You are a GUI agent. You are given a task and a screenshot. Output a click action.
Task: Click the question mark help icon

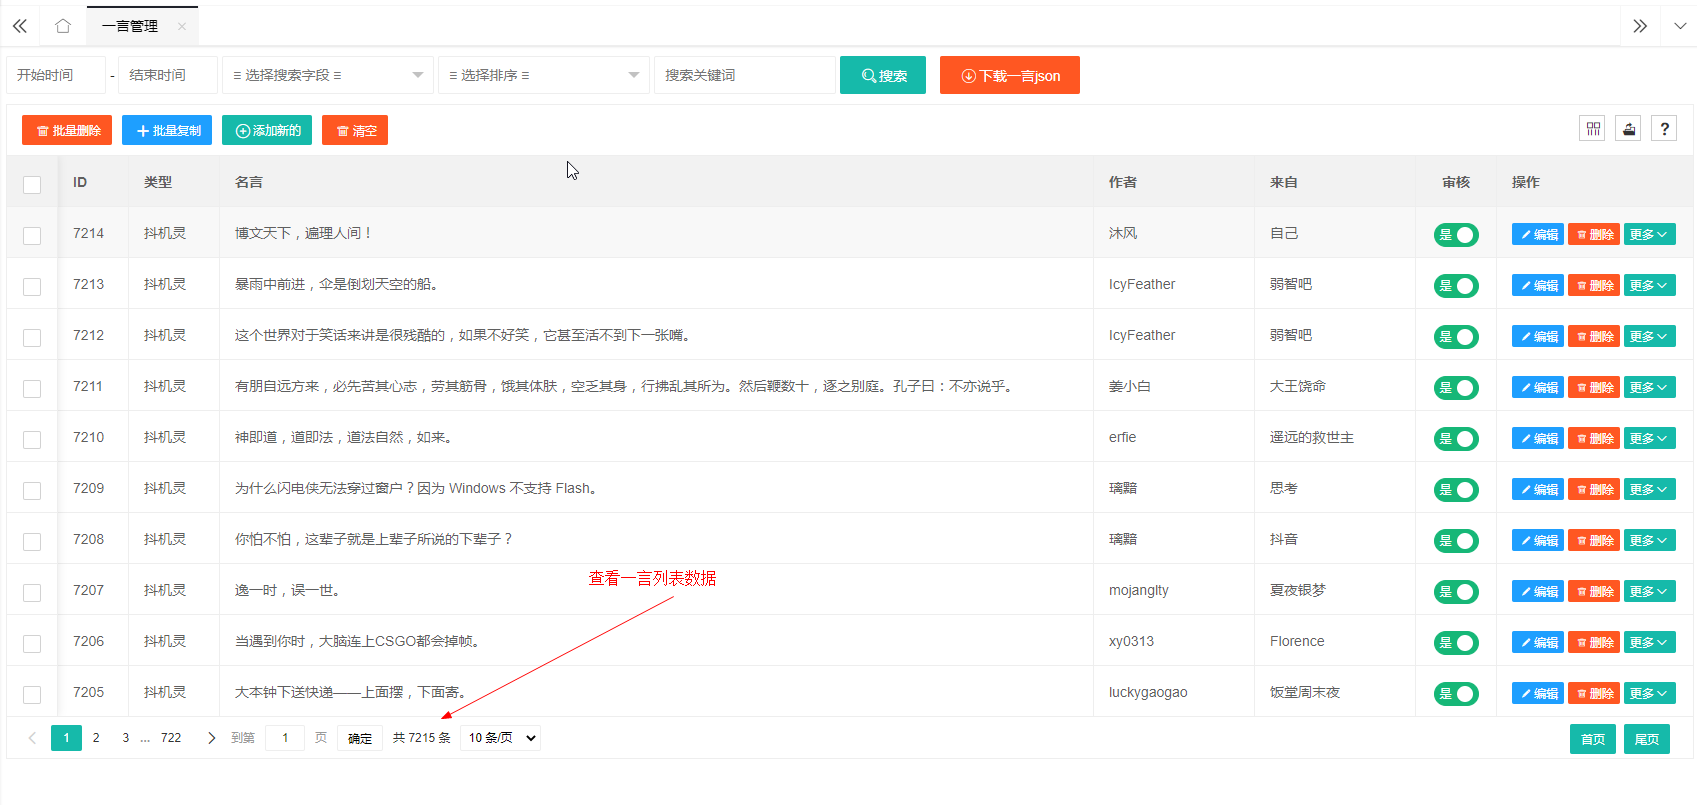point(1664,128)
